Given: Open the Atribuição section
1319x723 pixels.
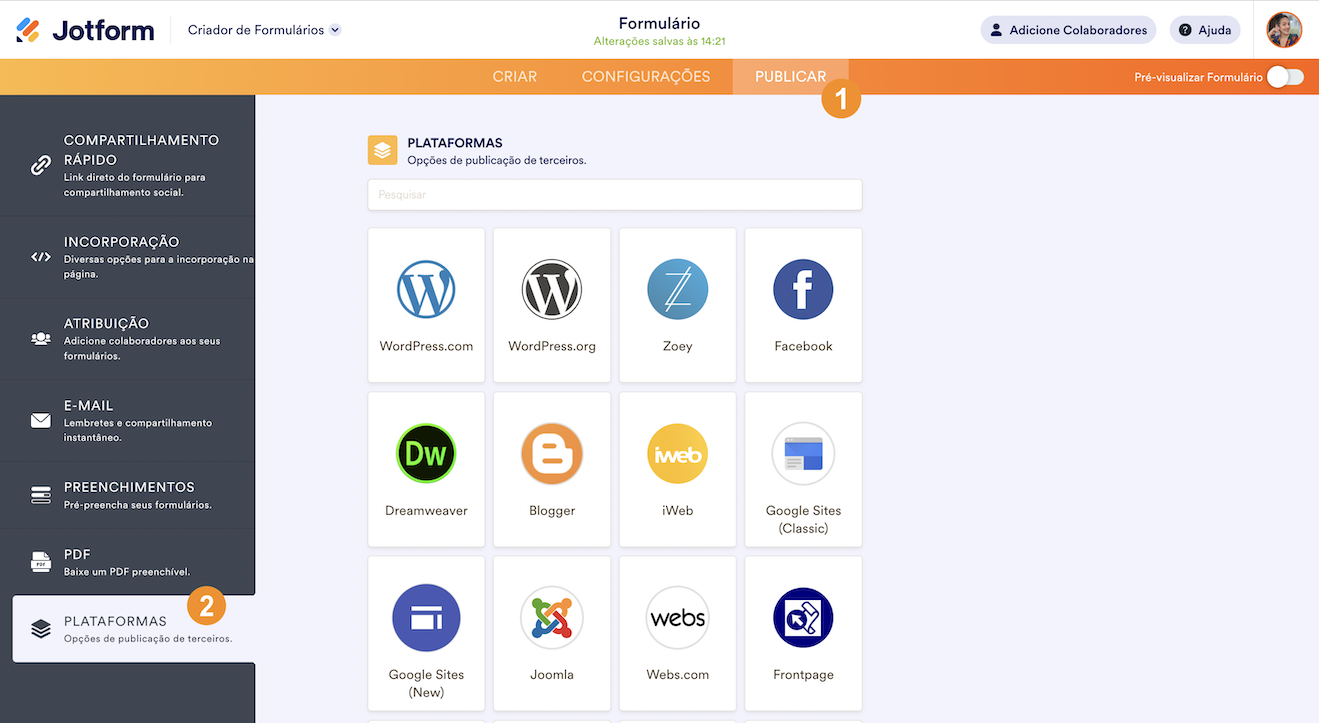Looking at the screenshot, I should coord(127,339).
